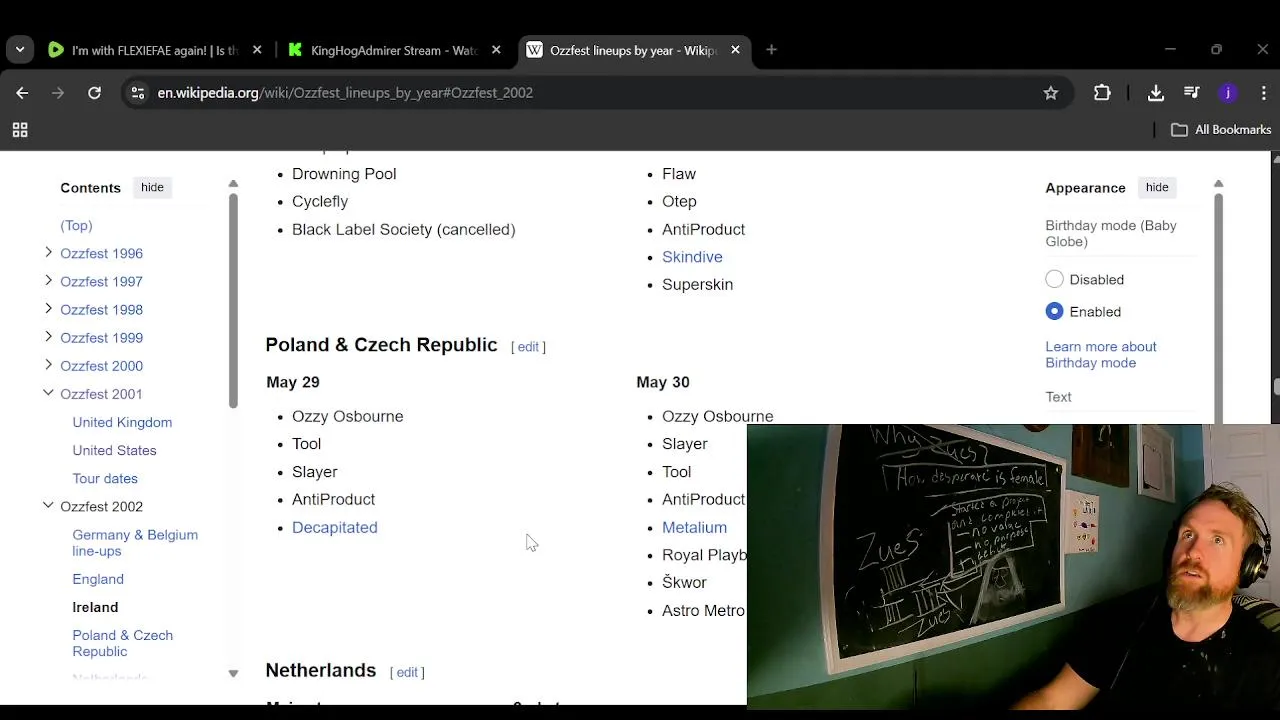Hide the Appearance panel

[x=1157, y=187]
